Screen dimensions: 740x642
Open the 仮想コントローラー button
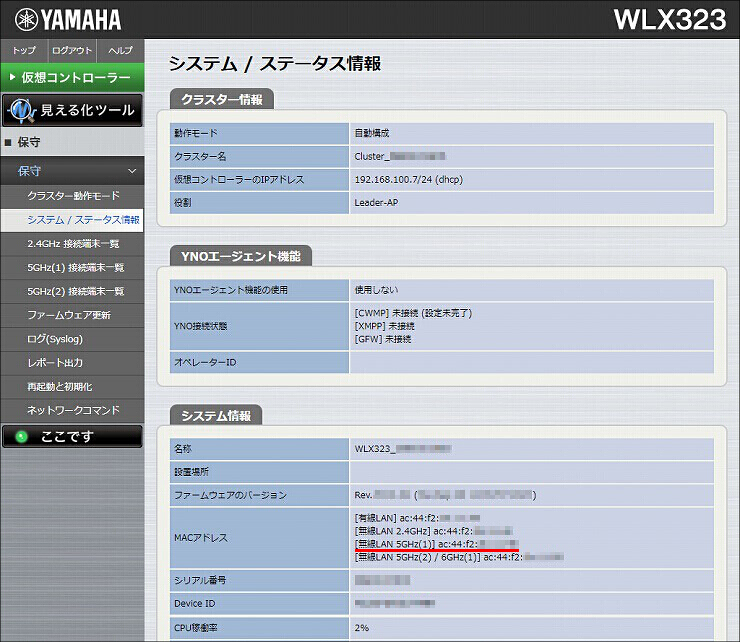point(73,77)
